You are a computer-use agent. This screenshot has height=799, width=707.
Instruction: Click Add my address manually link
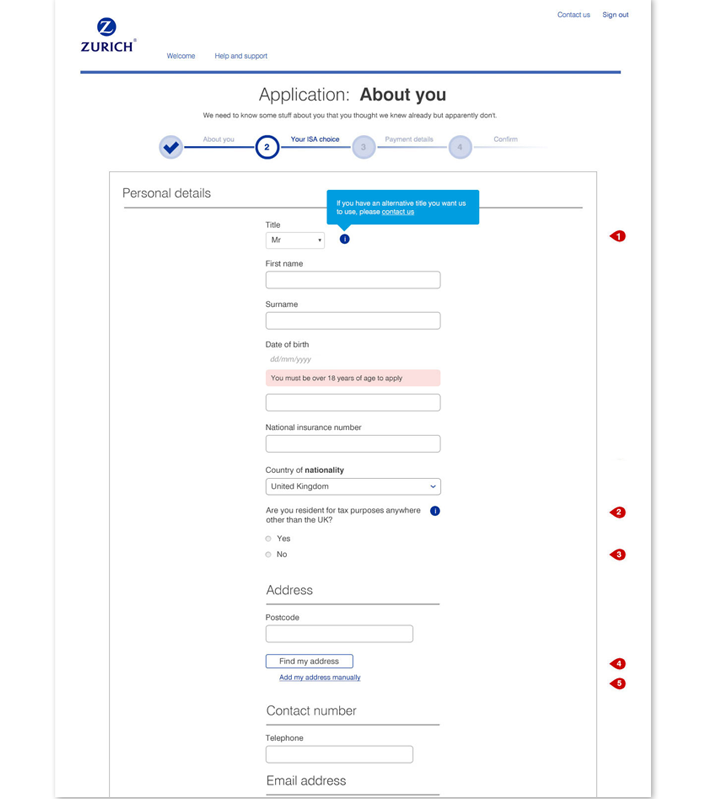320,677
